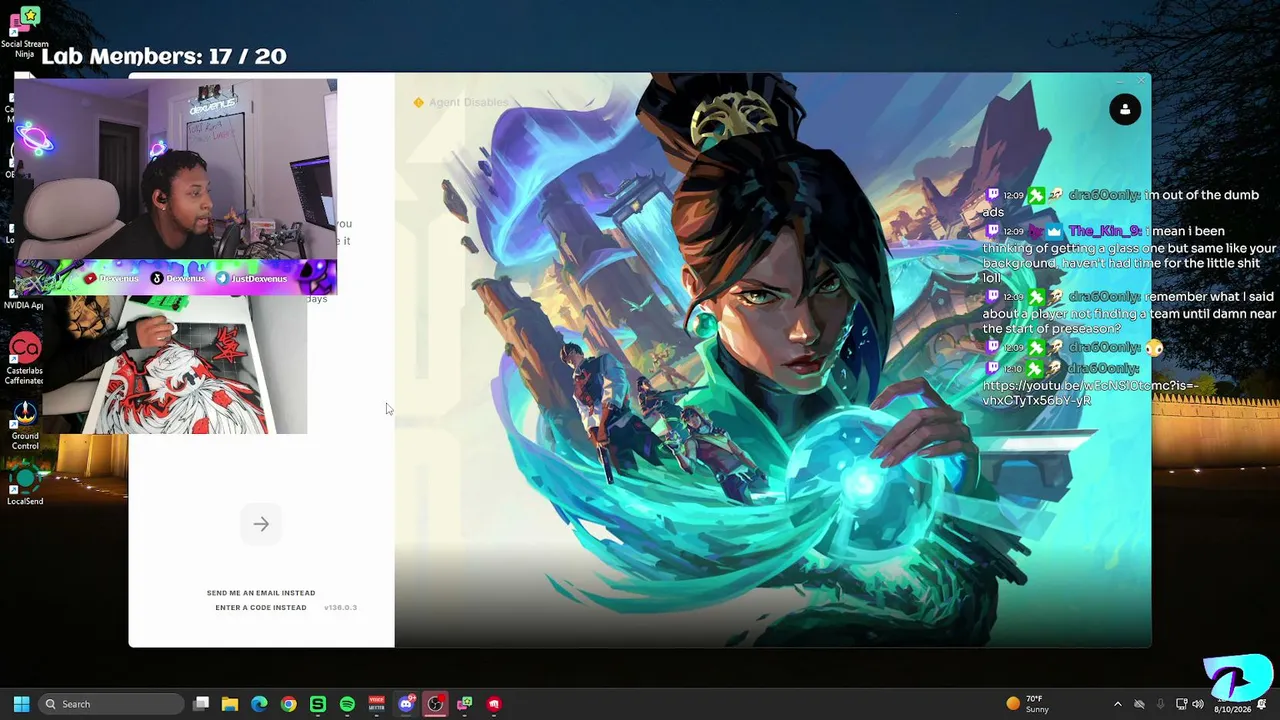Launch Microsoft Edge from the taskbar
Image resolution: width=1280 pixels, height=720 pixels.
(259, 704)
